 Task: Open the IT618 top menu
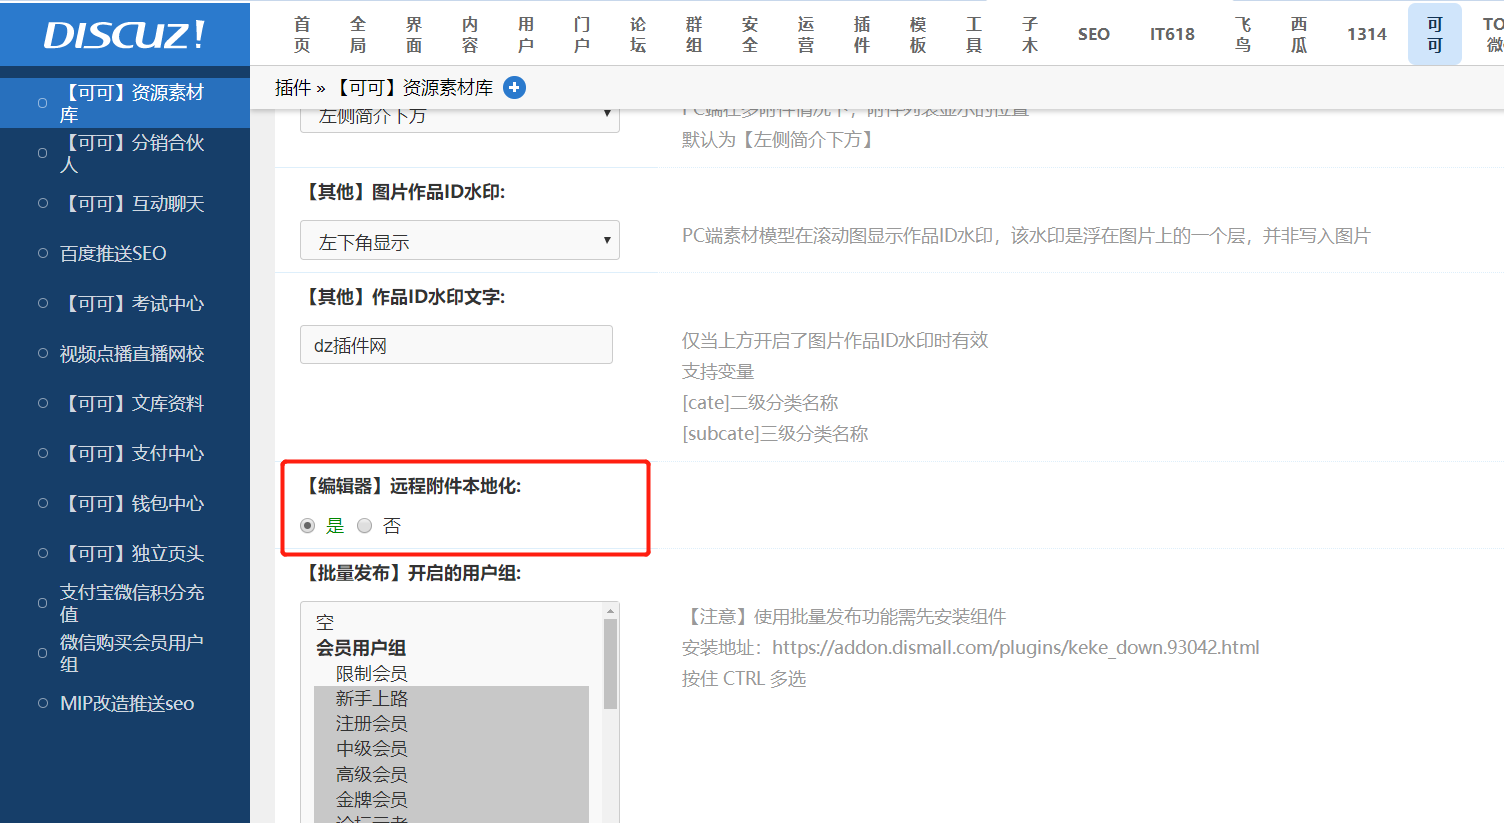click(x=1172, y=34)
